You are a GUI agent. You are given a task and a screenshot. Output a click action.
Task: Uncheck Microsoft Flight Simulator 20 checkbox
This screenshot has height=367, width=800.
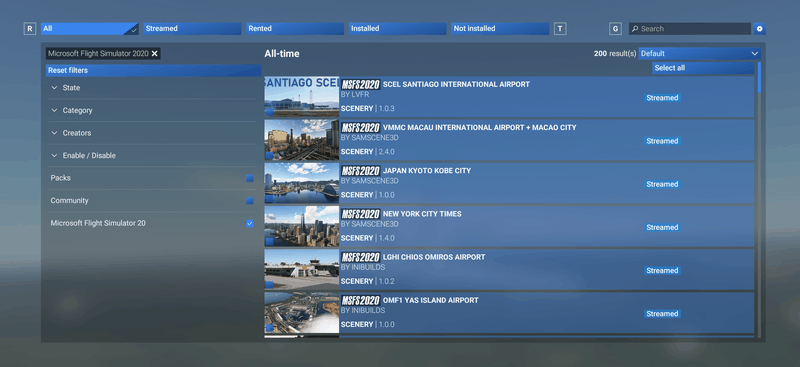click(249, 223)
